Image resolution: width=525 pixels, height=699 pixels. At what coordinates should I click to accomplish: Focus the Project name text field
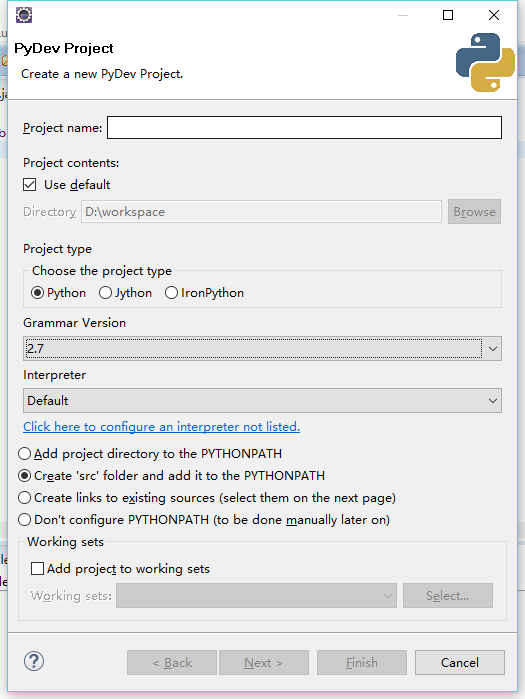304,127
